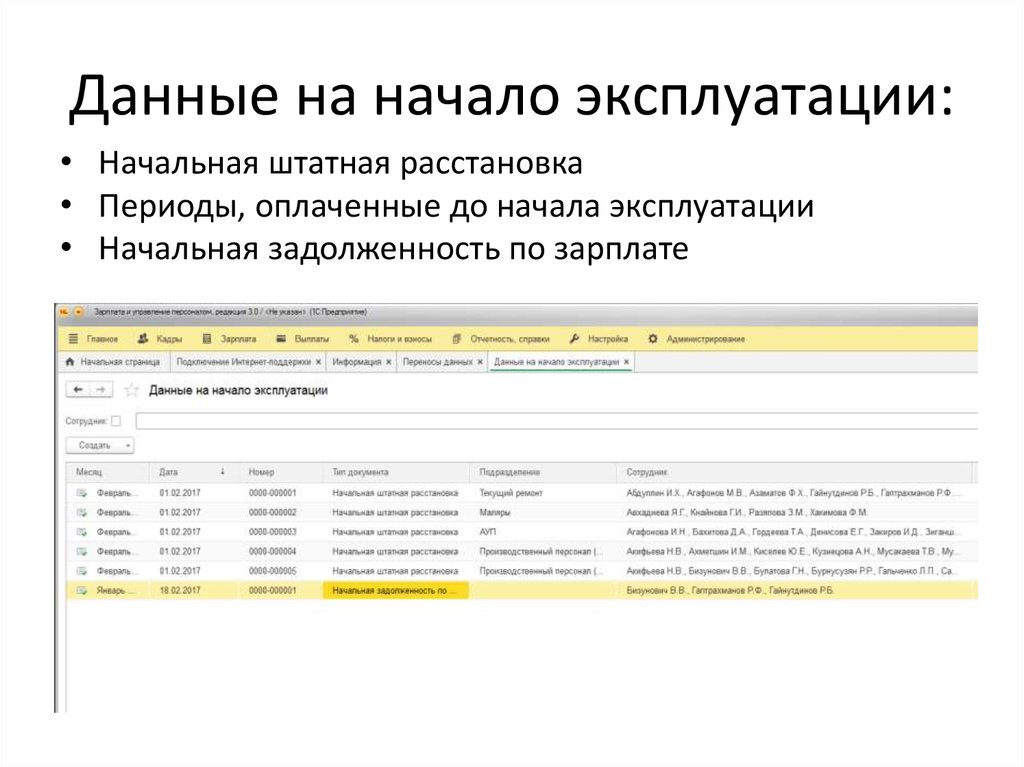Viewport: 1024px width, 767px height.
Task: Open the Кадры section
Action: [169, 339]
